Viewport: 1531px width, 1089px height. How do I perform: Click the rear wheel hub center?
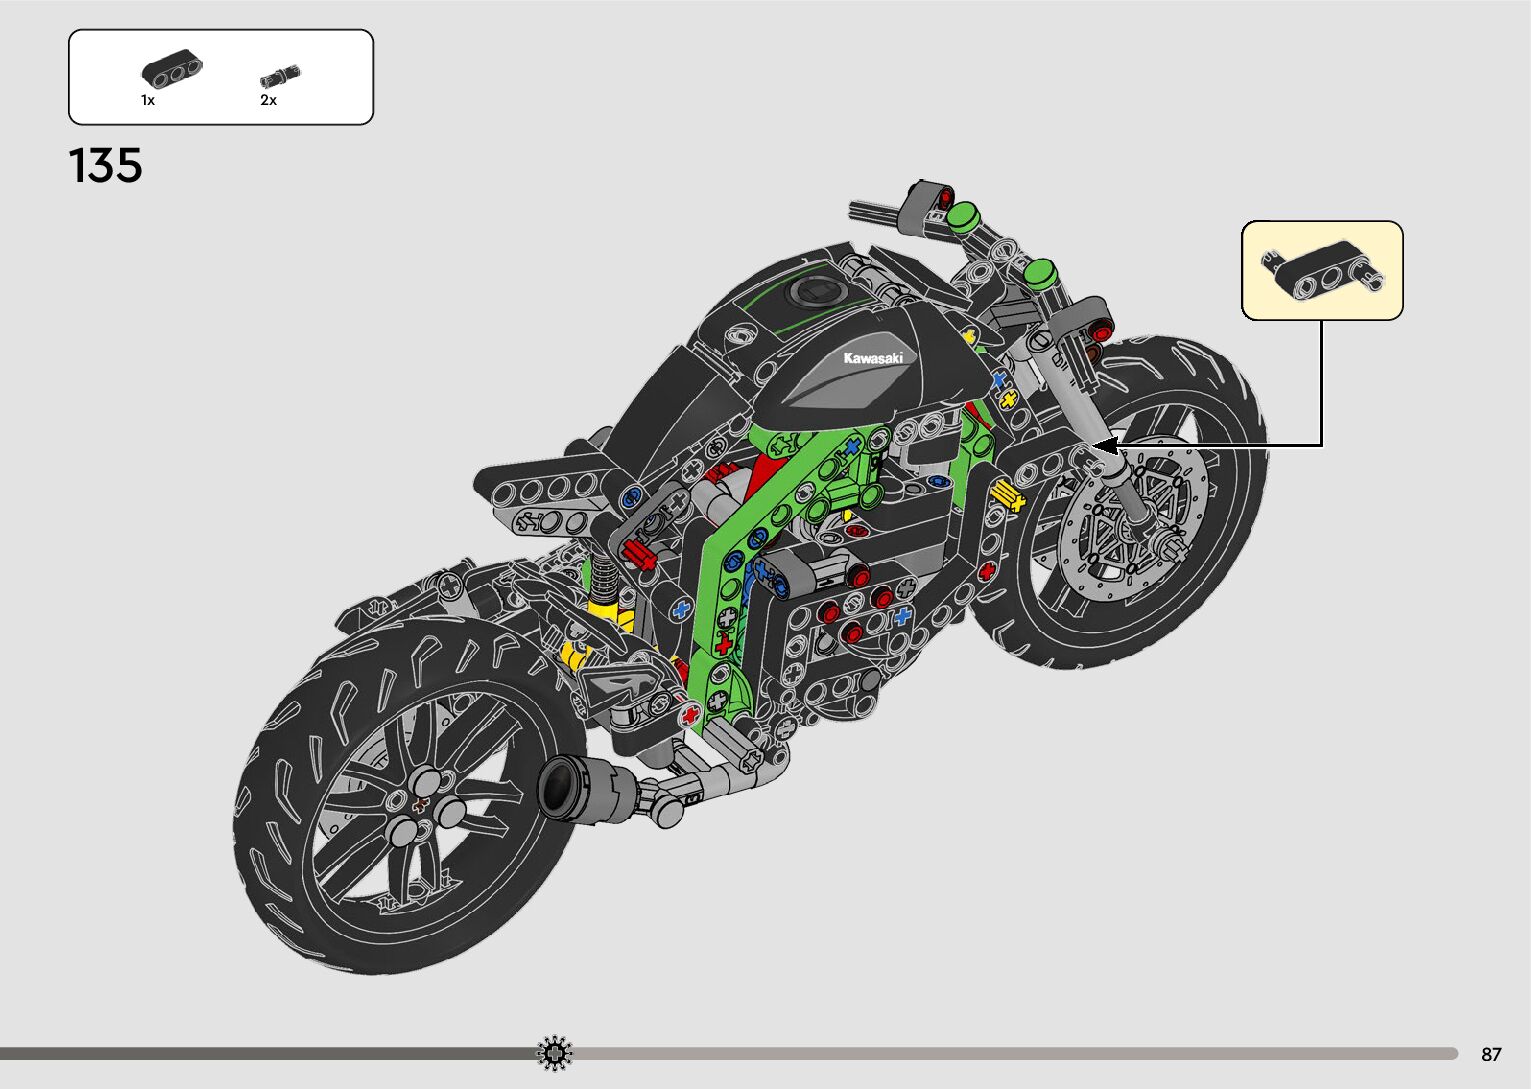[x=420, y=804]
